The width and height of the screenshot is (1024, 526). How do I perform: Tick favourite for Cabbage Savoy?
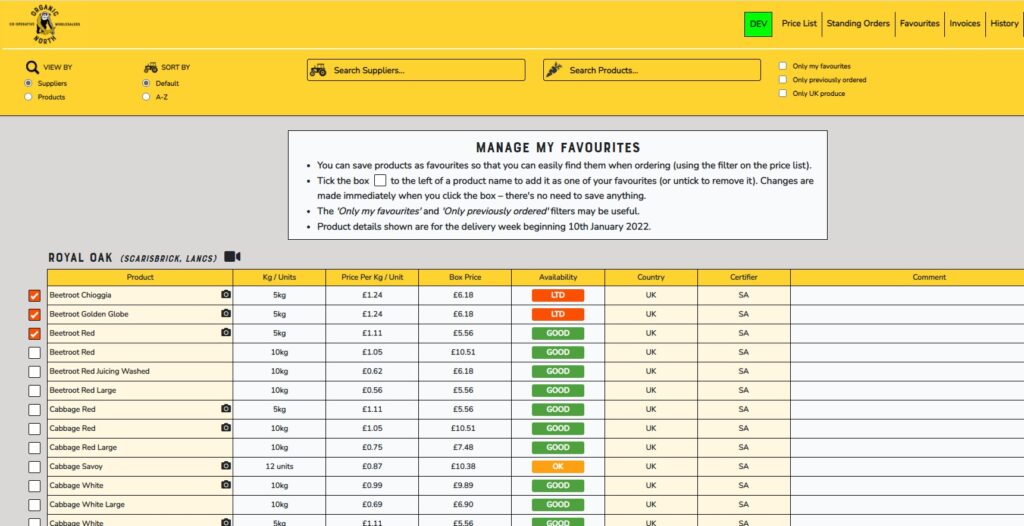point(35,467)
